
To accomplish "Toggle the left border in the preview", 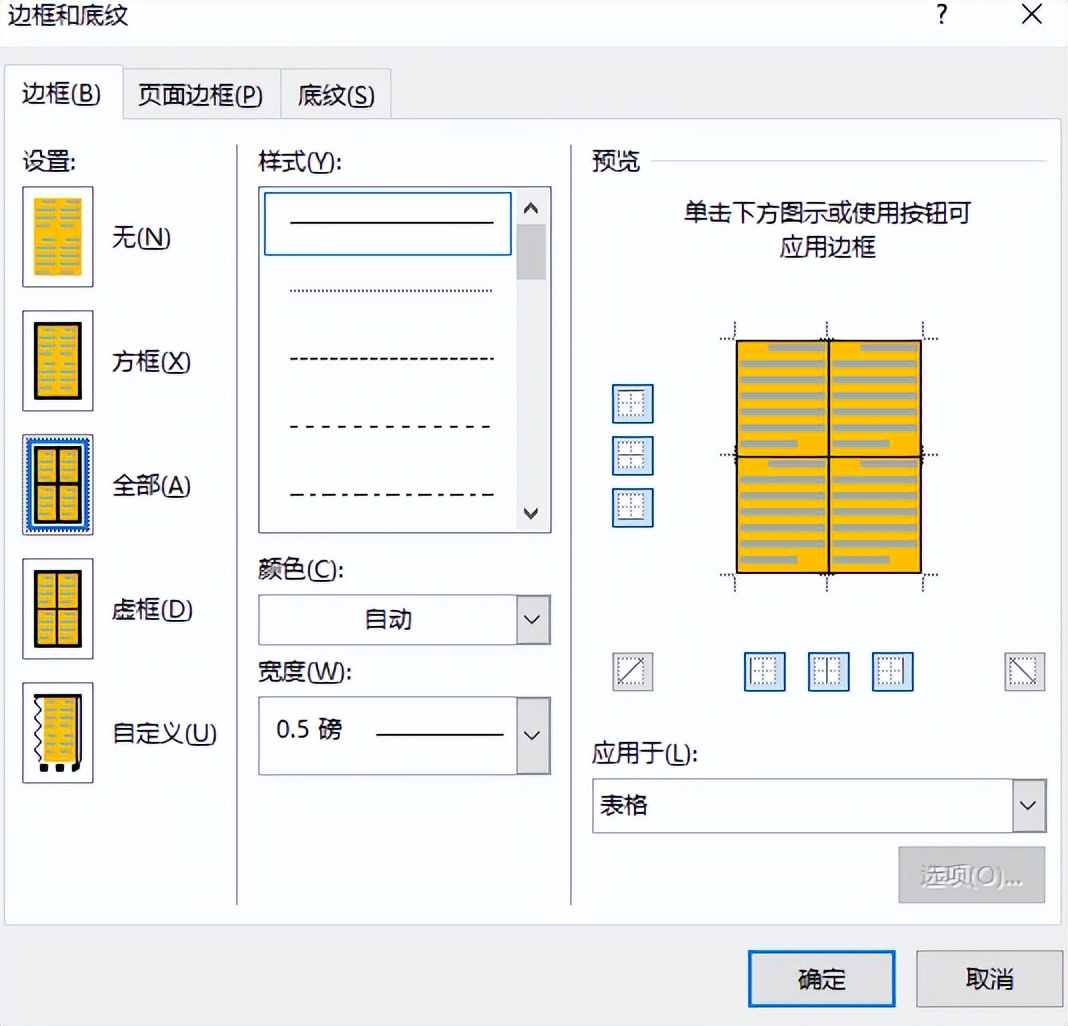I will 763,671.
